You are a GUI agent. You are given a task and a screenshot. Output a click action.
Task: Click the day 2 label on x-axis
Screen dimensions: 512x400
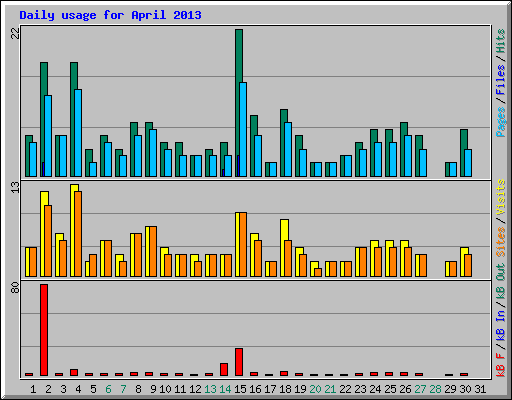(48, 389)
